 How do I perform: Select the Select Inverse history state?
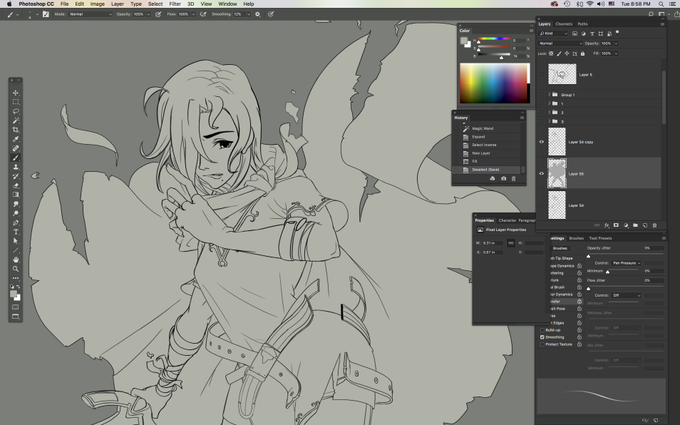(x=487, y=145)
